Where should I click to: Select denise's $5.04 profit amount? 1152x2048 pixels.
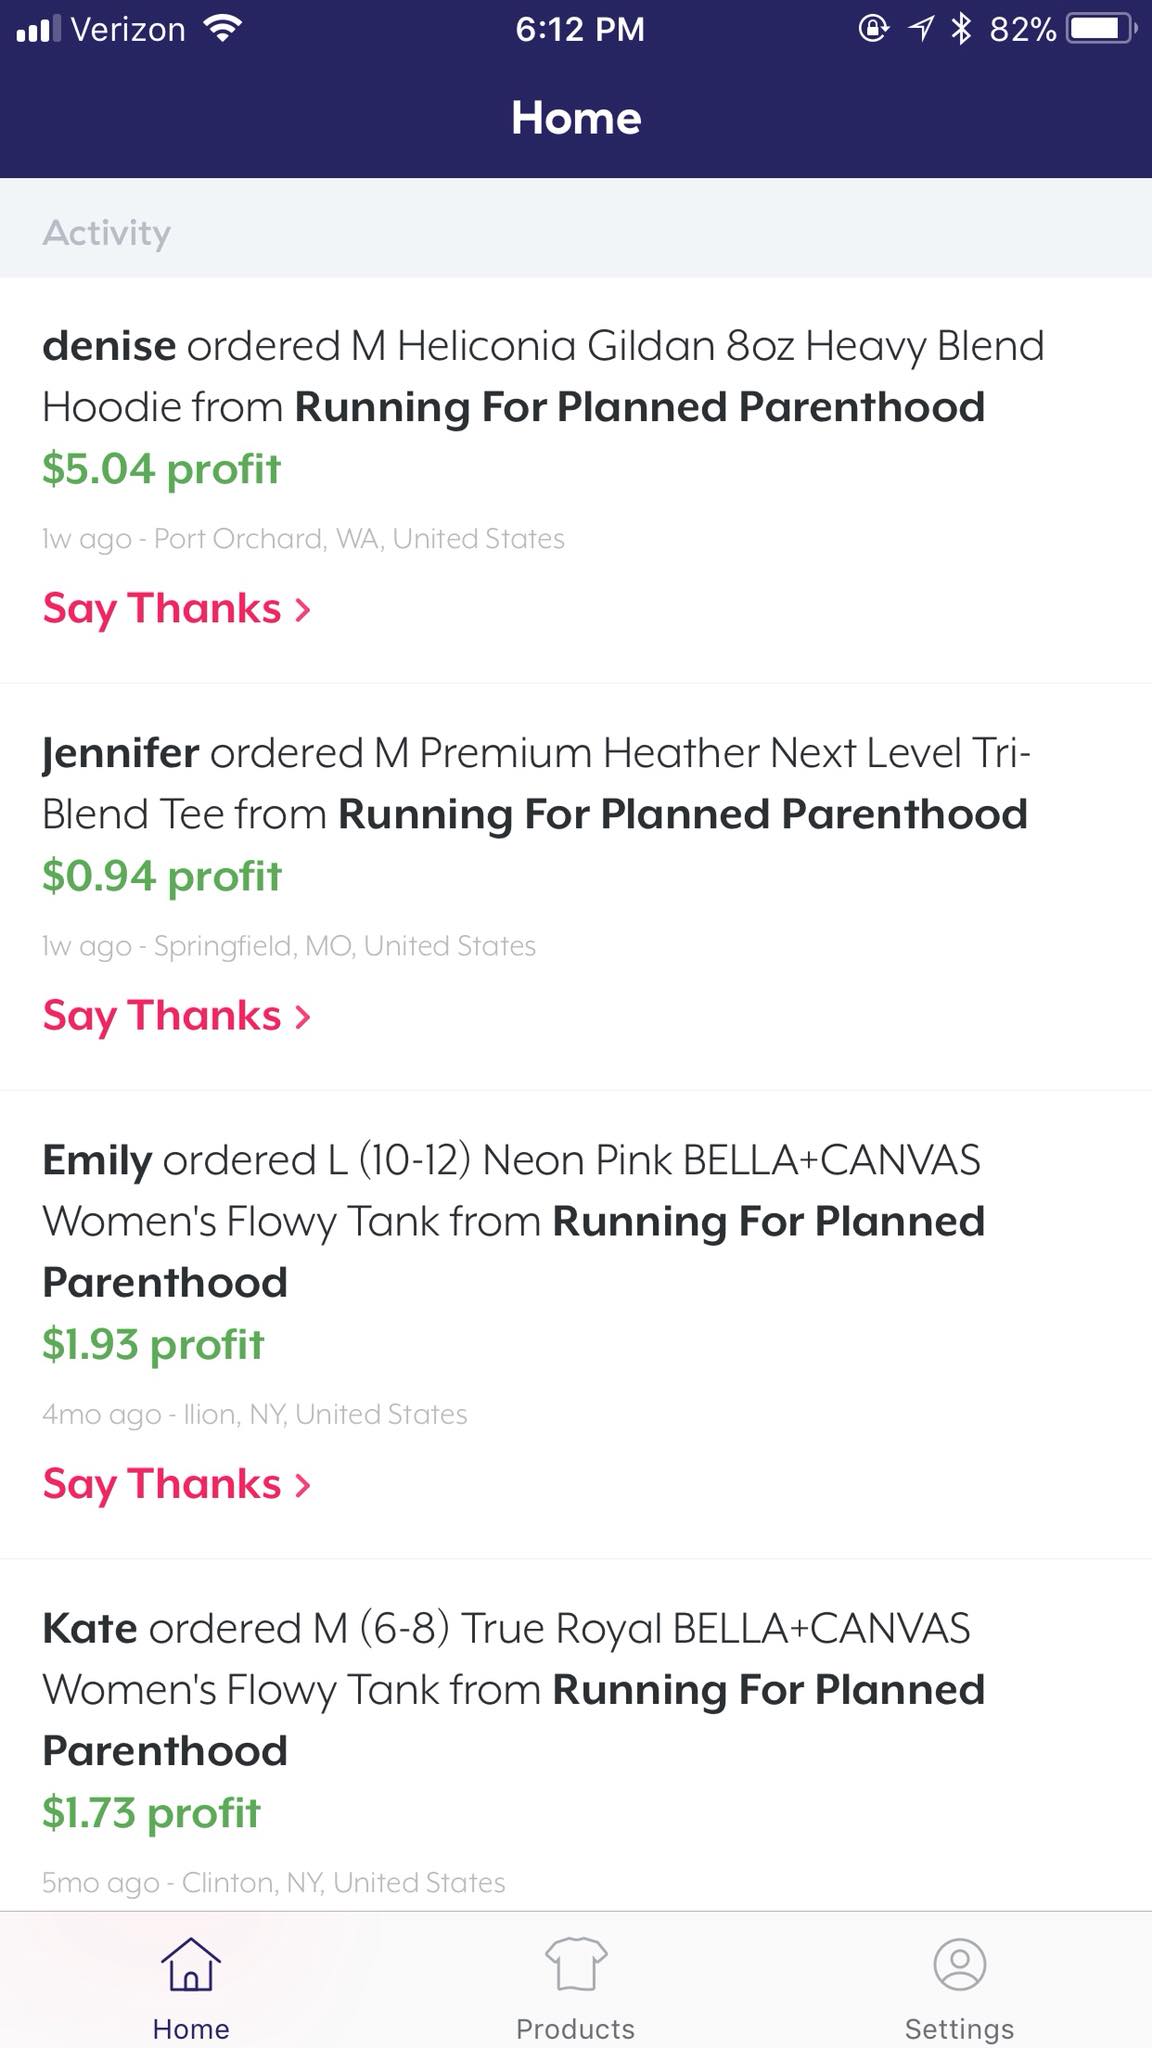click(161, 468)
